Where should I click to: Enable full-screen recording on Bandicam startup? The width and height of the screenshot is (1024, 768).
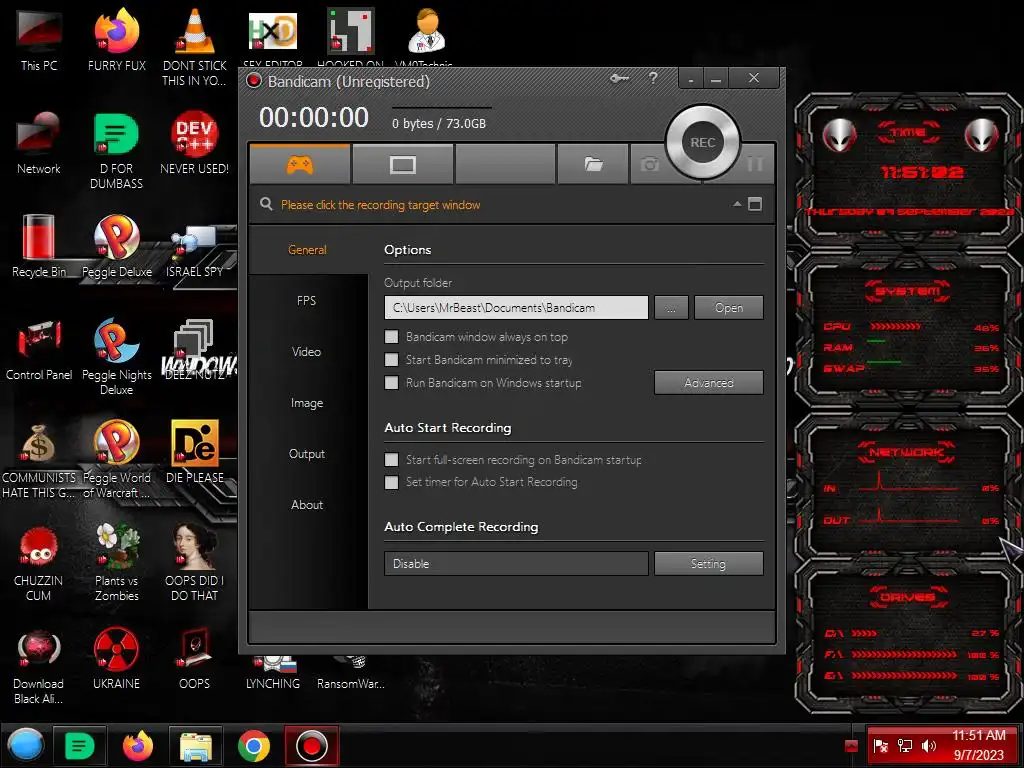(x=391, y=460)
